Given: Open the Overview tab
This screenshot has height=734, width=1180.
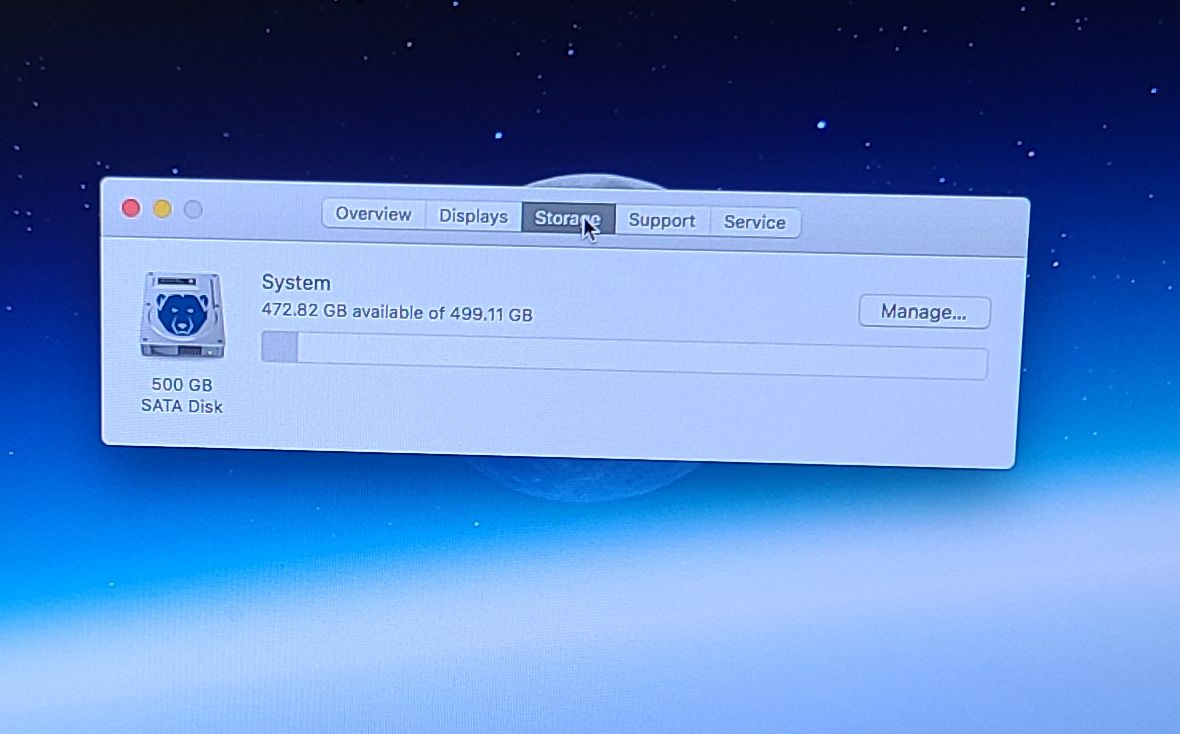Looking at the screenshot, I should pos(373,214).
